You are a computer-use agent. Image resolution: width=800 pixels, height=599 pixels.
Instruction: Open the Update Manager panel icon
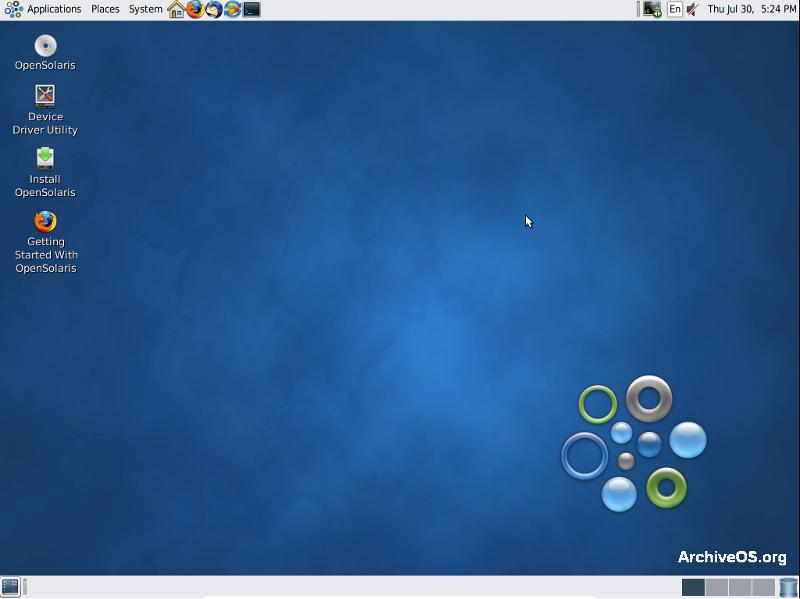coord(233,9)
